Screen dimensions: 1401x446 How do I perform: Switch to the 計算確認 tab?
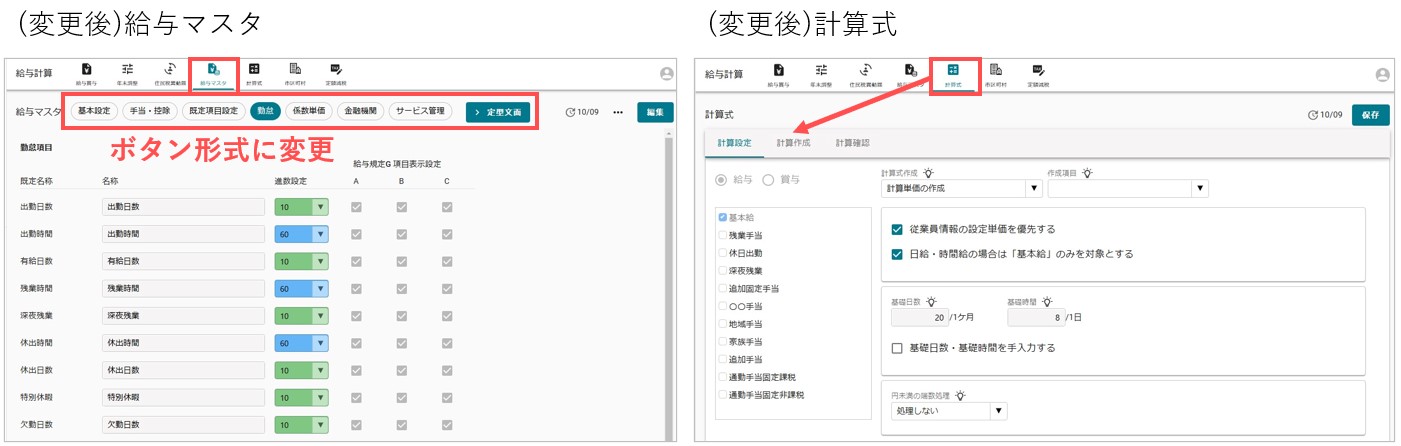pos(853,143)
